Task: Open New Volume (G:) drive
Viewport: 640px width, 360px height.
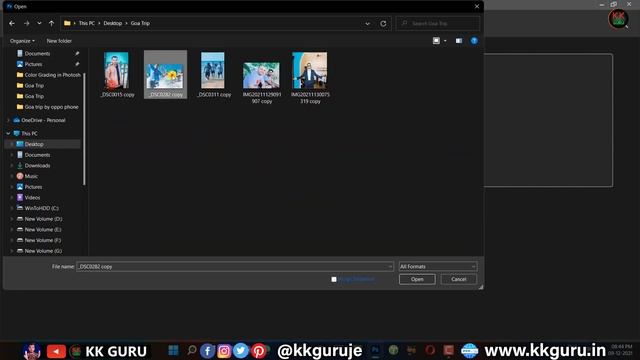Action: click(43, 251)
